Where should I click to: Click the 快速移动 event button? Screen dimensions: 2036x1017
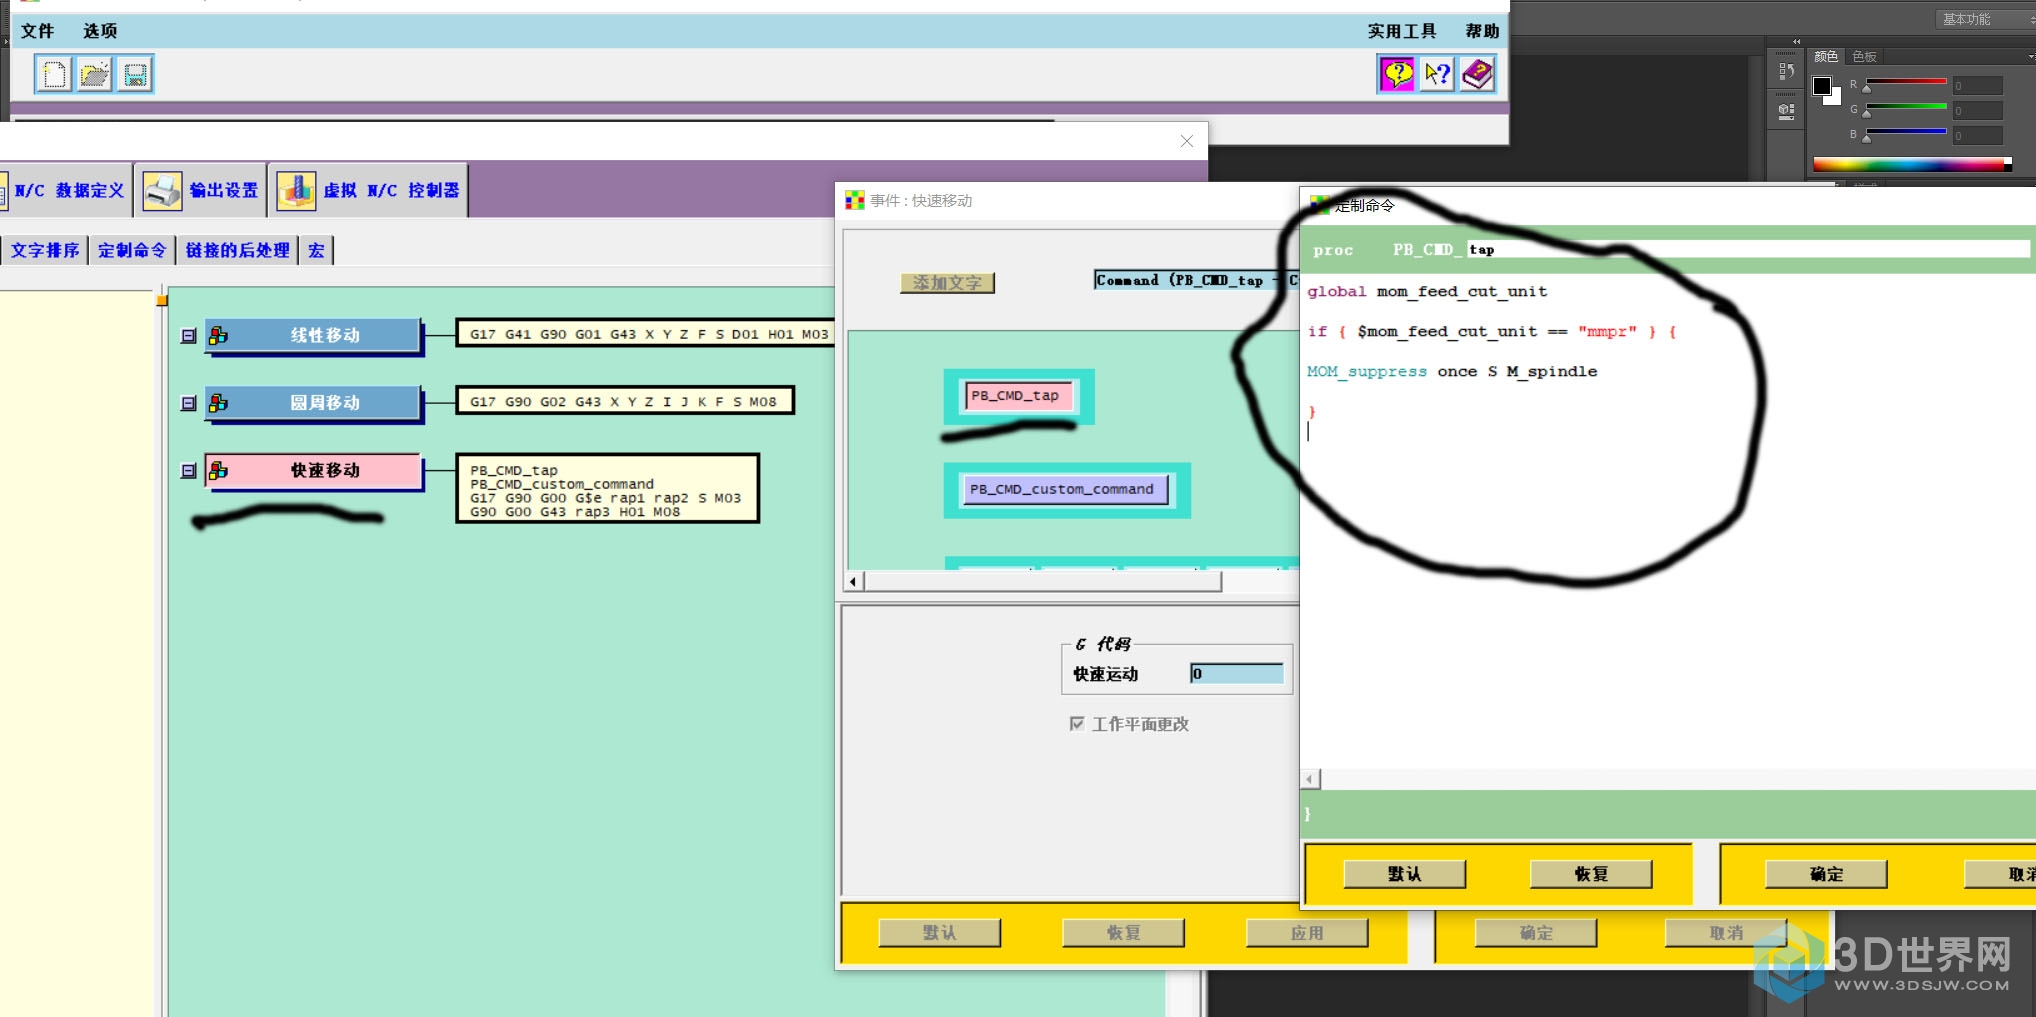tap(314, 470)
